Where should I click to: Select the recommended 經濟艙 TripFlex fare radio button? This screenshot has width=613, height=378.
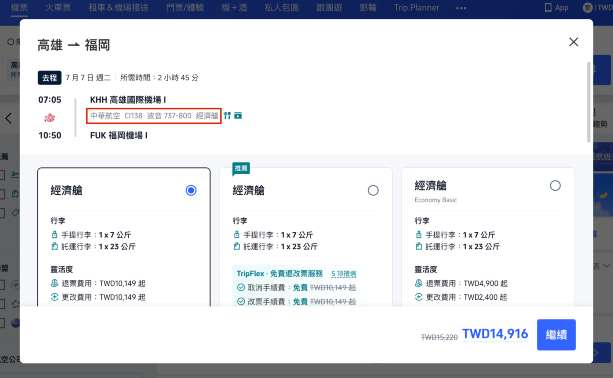tap(373, 190)
